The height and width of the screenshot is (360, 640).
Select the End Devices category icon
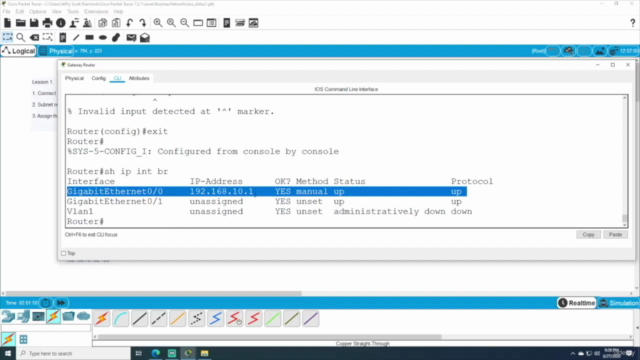tap(23, 316)
